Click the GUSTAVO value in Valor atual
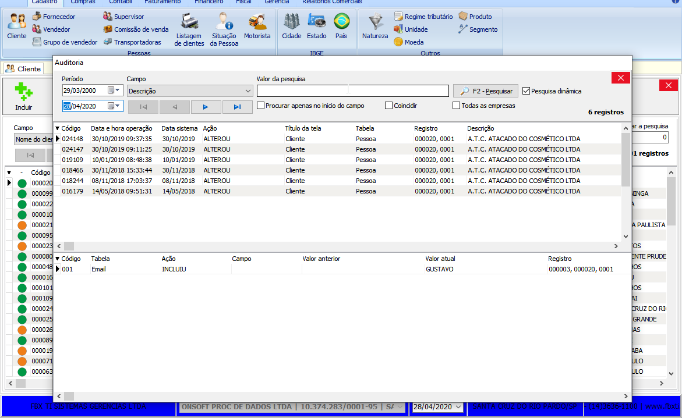 click(439, 269)
